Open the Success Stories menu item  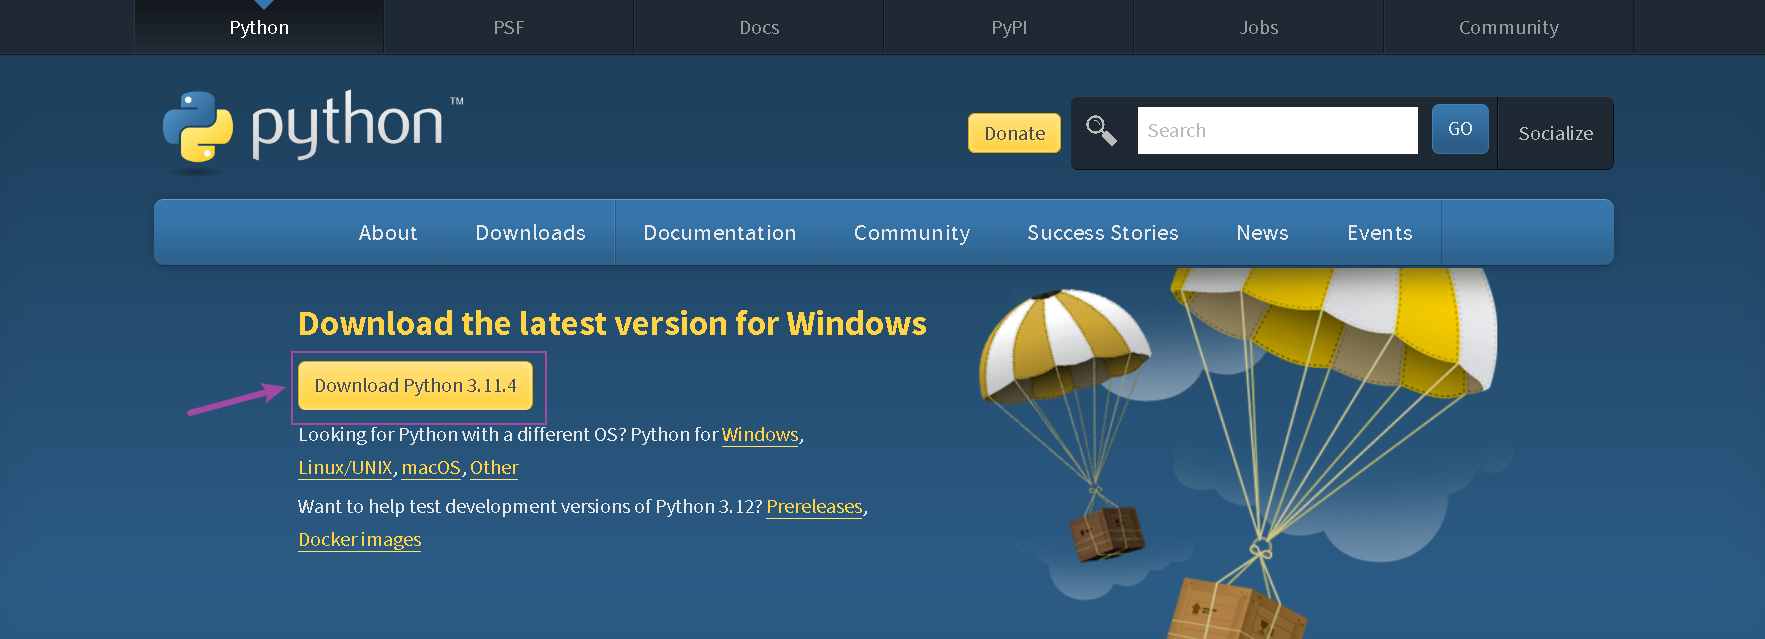(1103, 232)
